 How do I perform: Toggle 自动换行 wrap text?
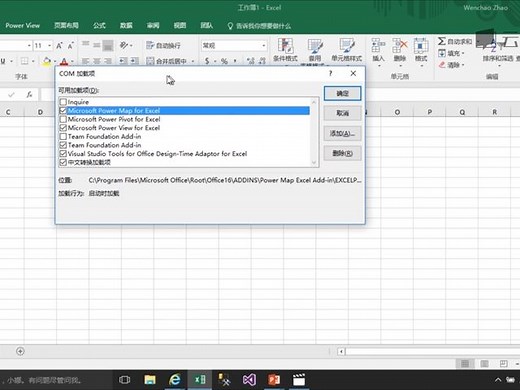tap(164, 45)
